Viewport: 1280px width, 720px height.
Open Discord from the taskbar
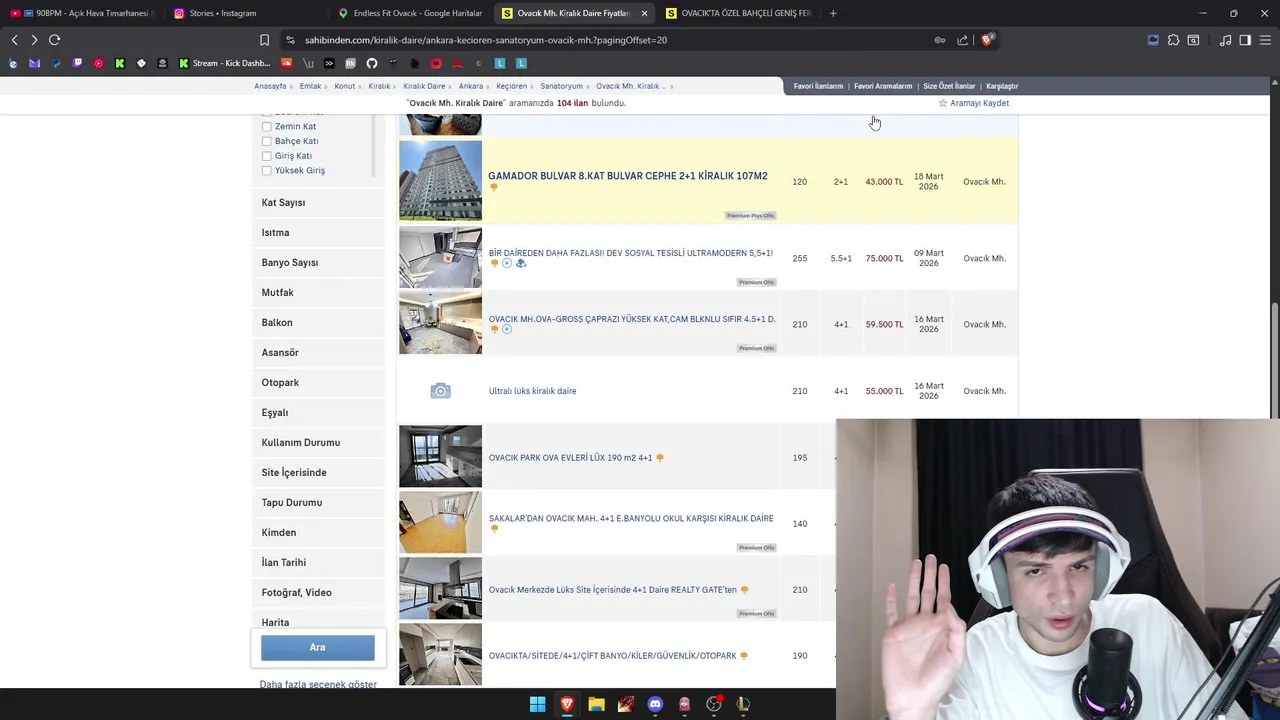(x=655, y=704)
